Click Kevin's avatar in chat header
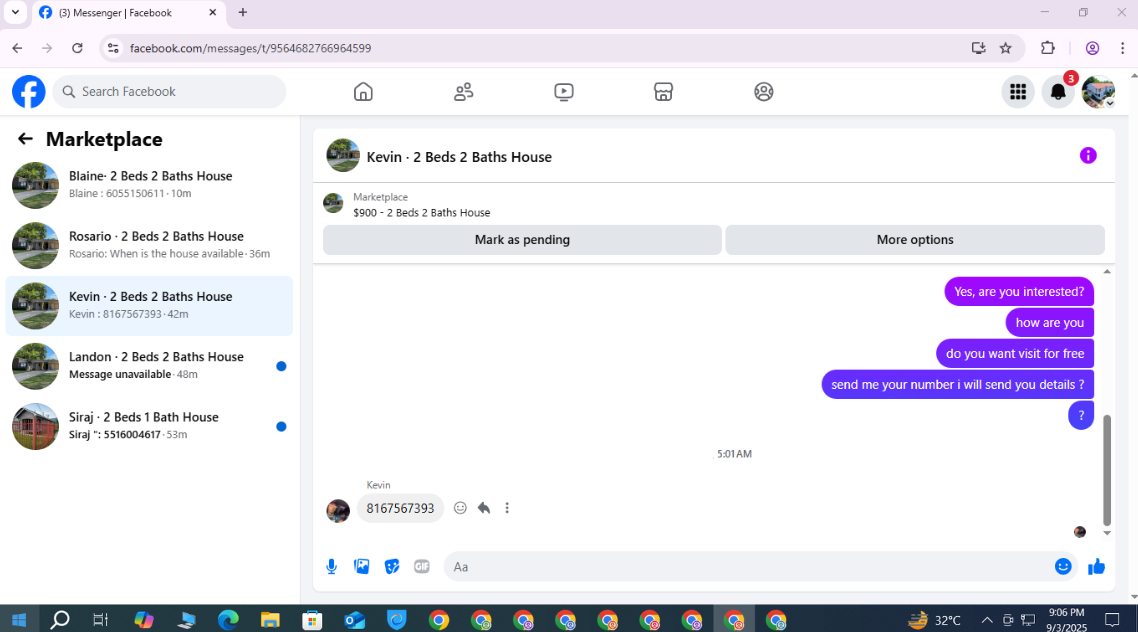The width and height of the screenshot is (1138, 632). (343, 155)
